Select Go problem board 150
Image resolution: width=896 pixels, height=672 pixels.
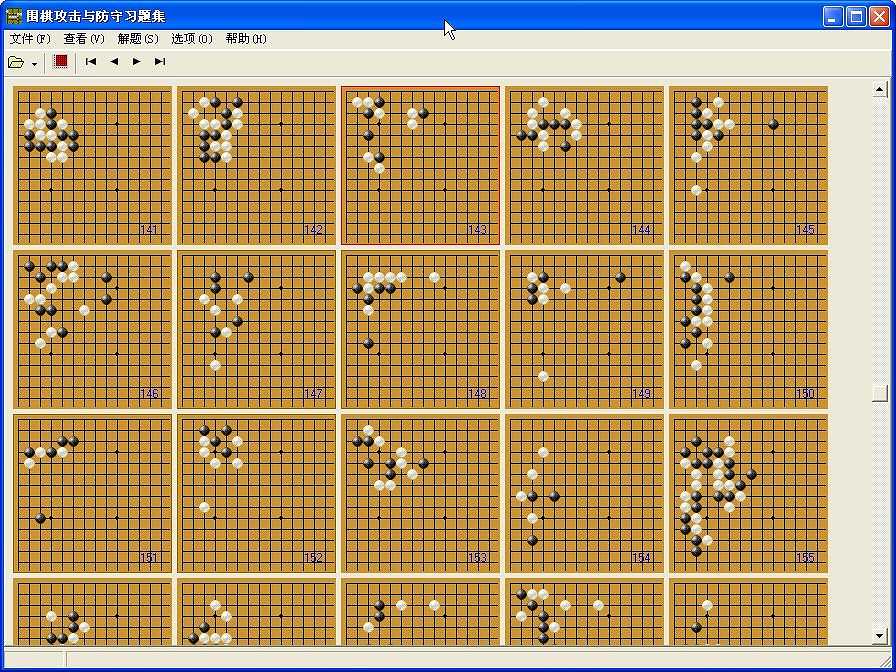click(749, 330)
